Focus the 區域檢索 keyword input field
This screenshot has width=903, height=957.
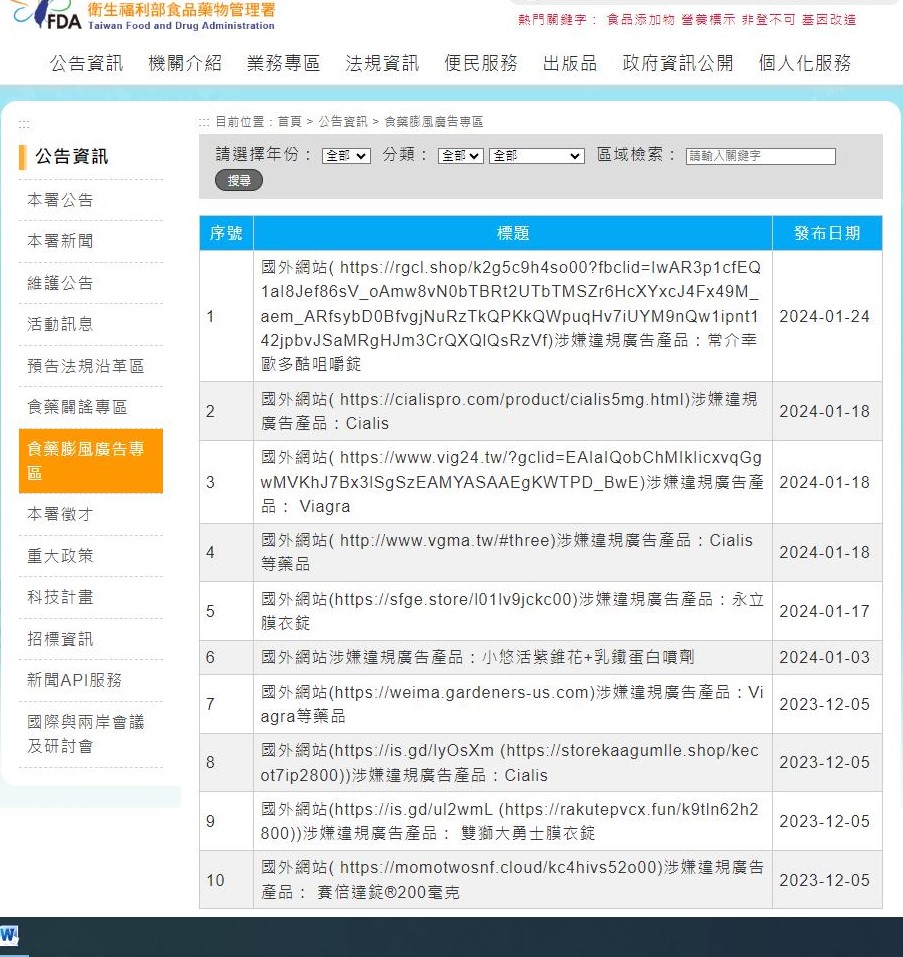click(x=760, y=156)
